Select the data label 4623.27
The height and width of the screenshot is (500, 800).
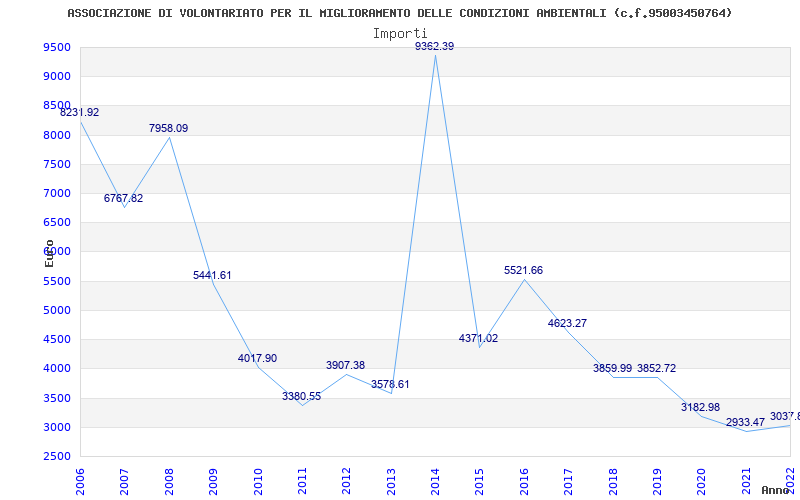point(567,323)
